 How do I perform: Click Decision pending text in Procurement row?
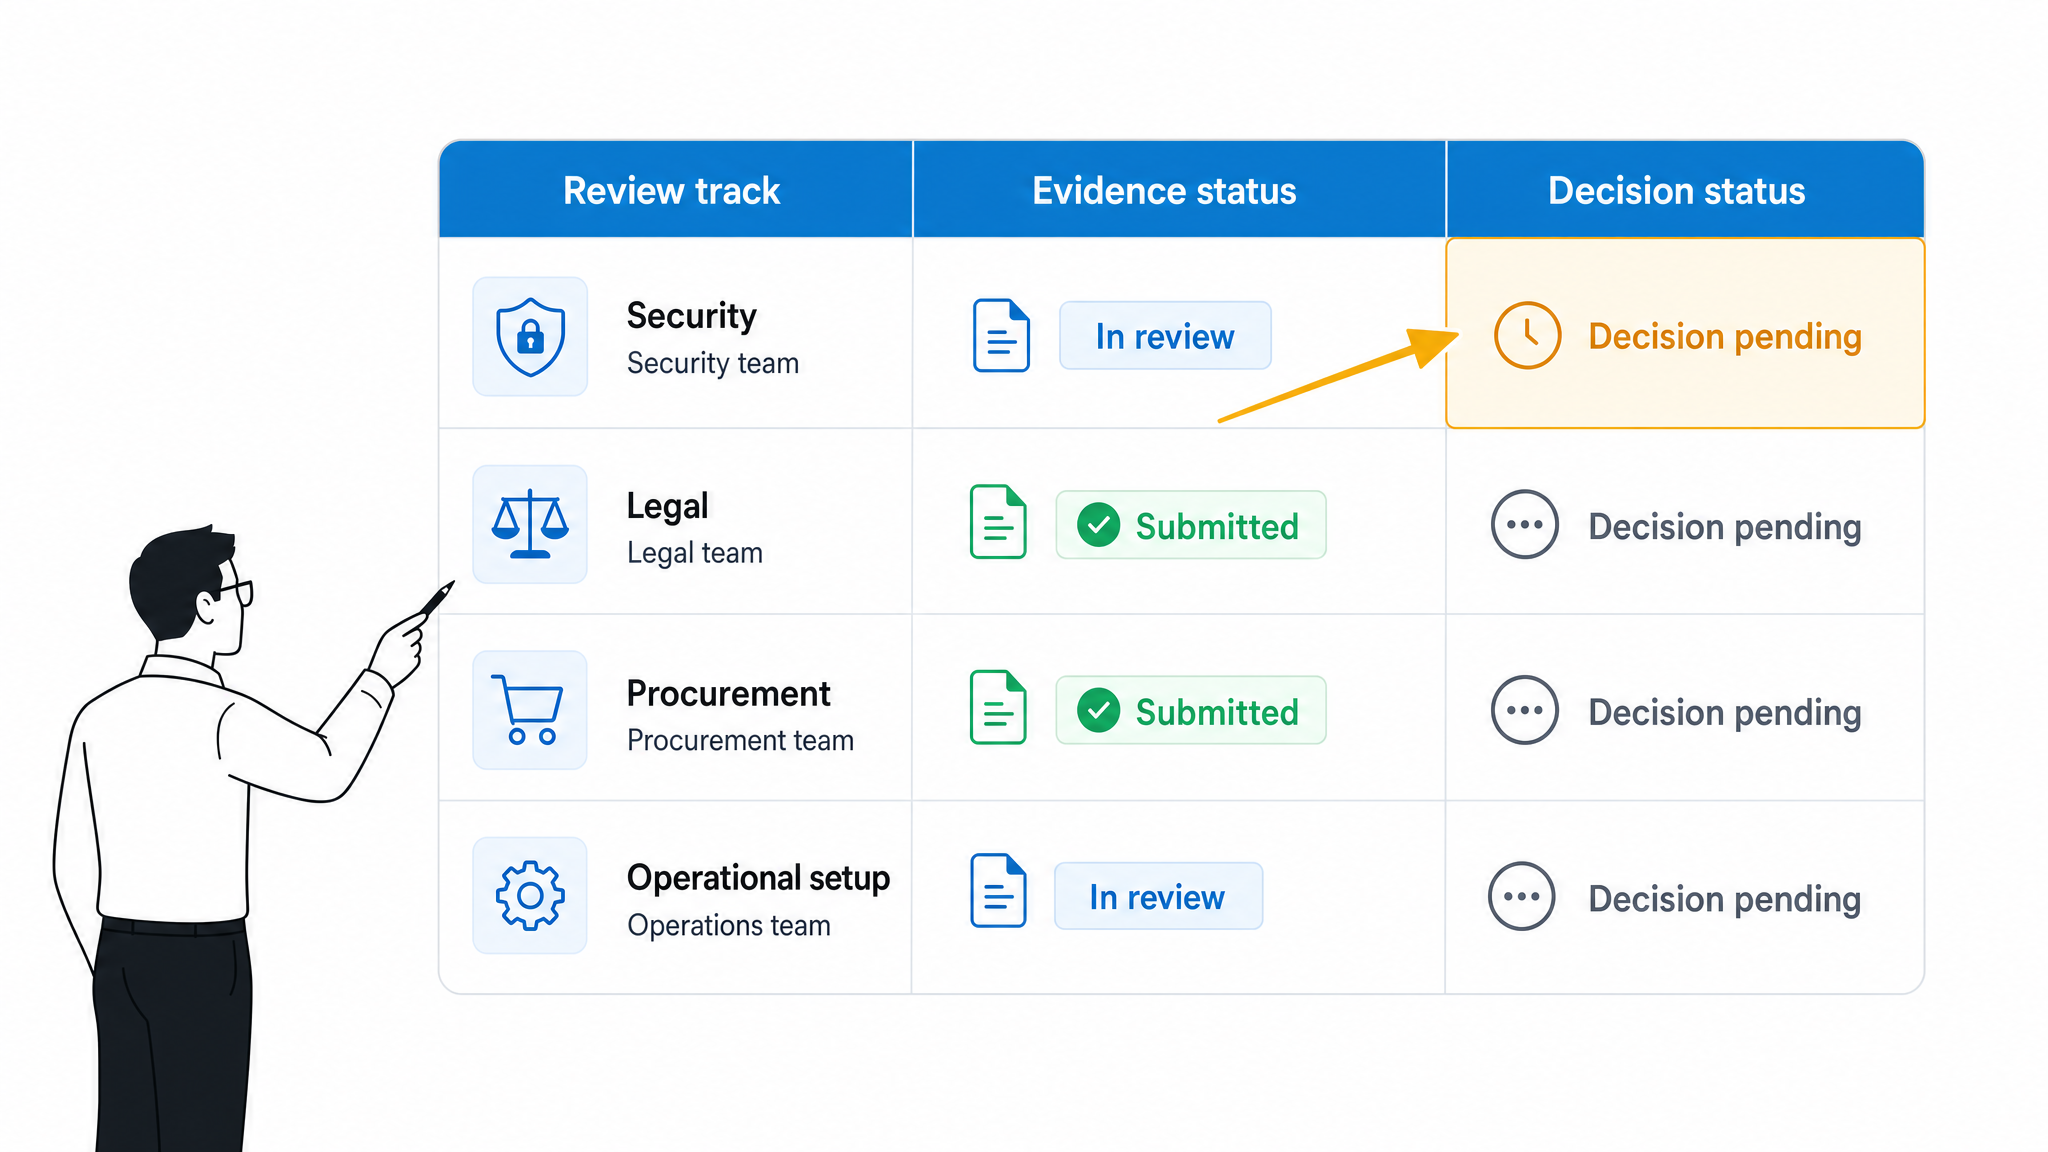(1725, 713)
